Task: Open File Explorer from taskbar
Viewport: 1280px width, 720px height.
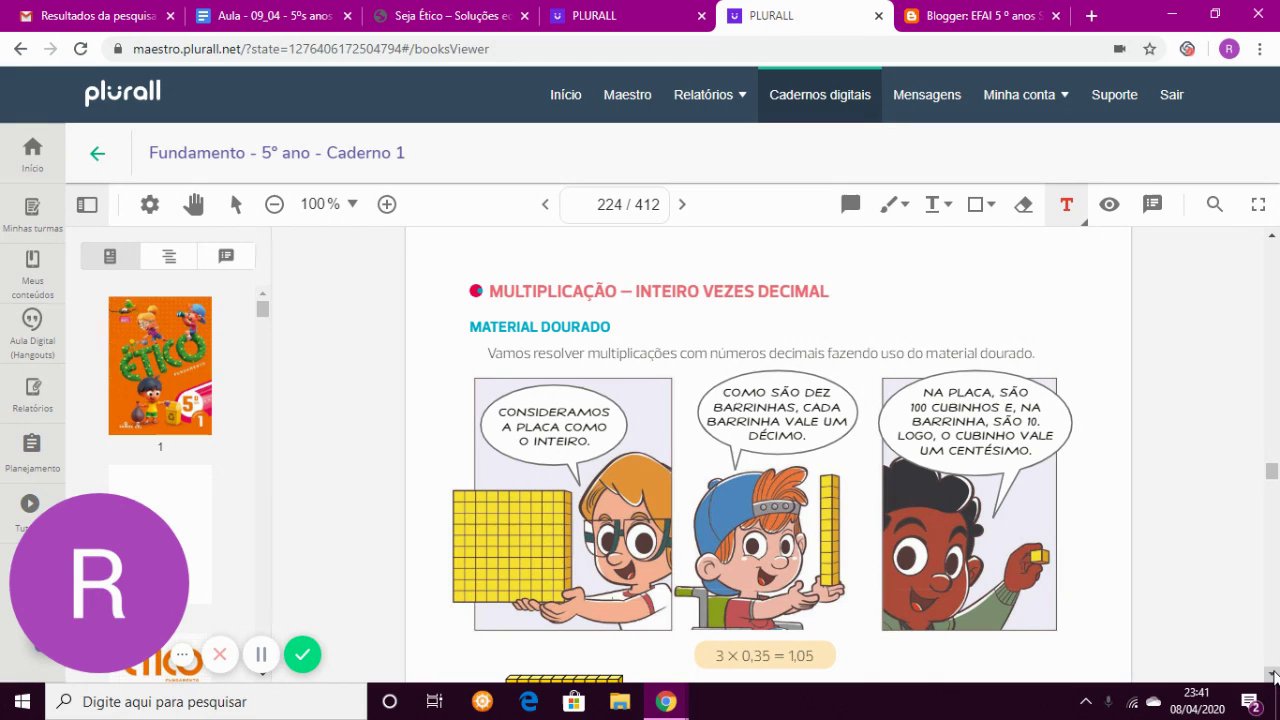Action: pos(619,701)
